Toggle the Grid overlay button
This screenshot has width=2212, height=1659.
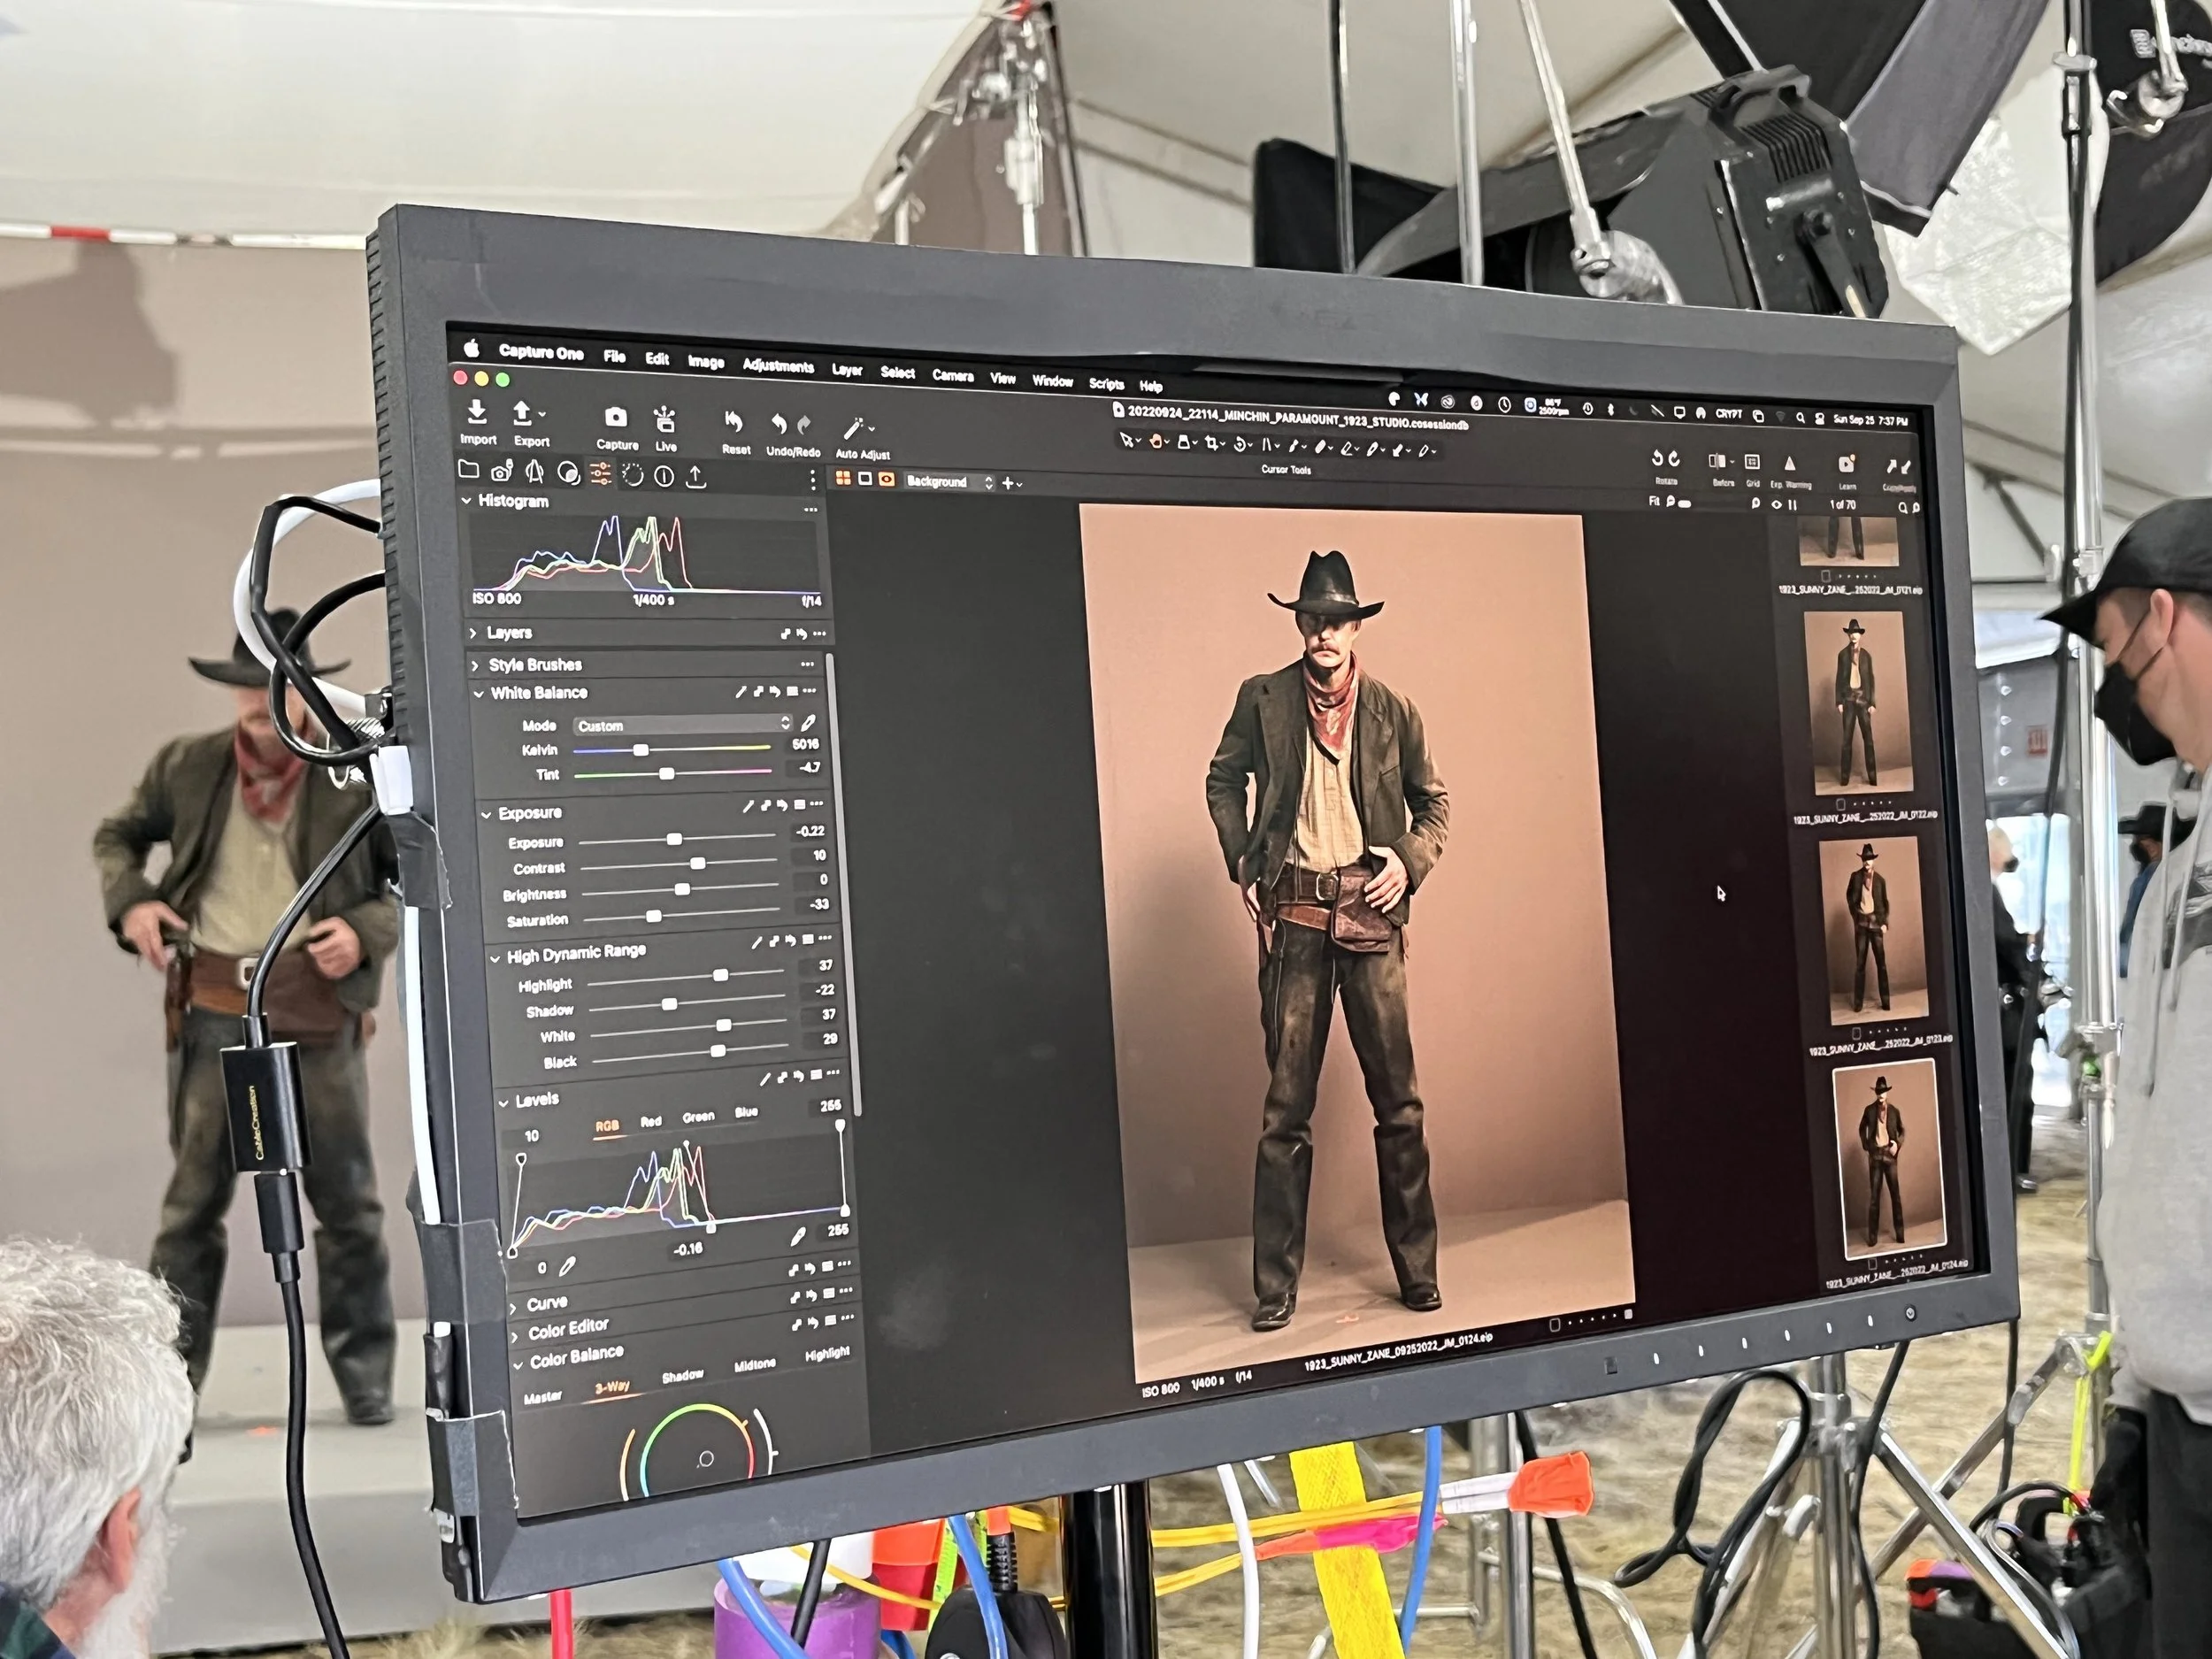(x=1752, y=462)
